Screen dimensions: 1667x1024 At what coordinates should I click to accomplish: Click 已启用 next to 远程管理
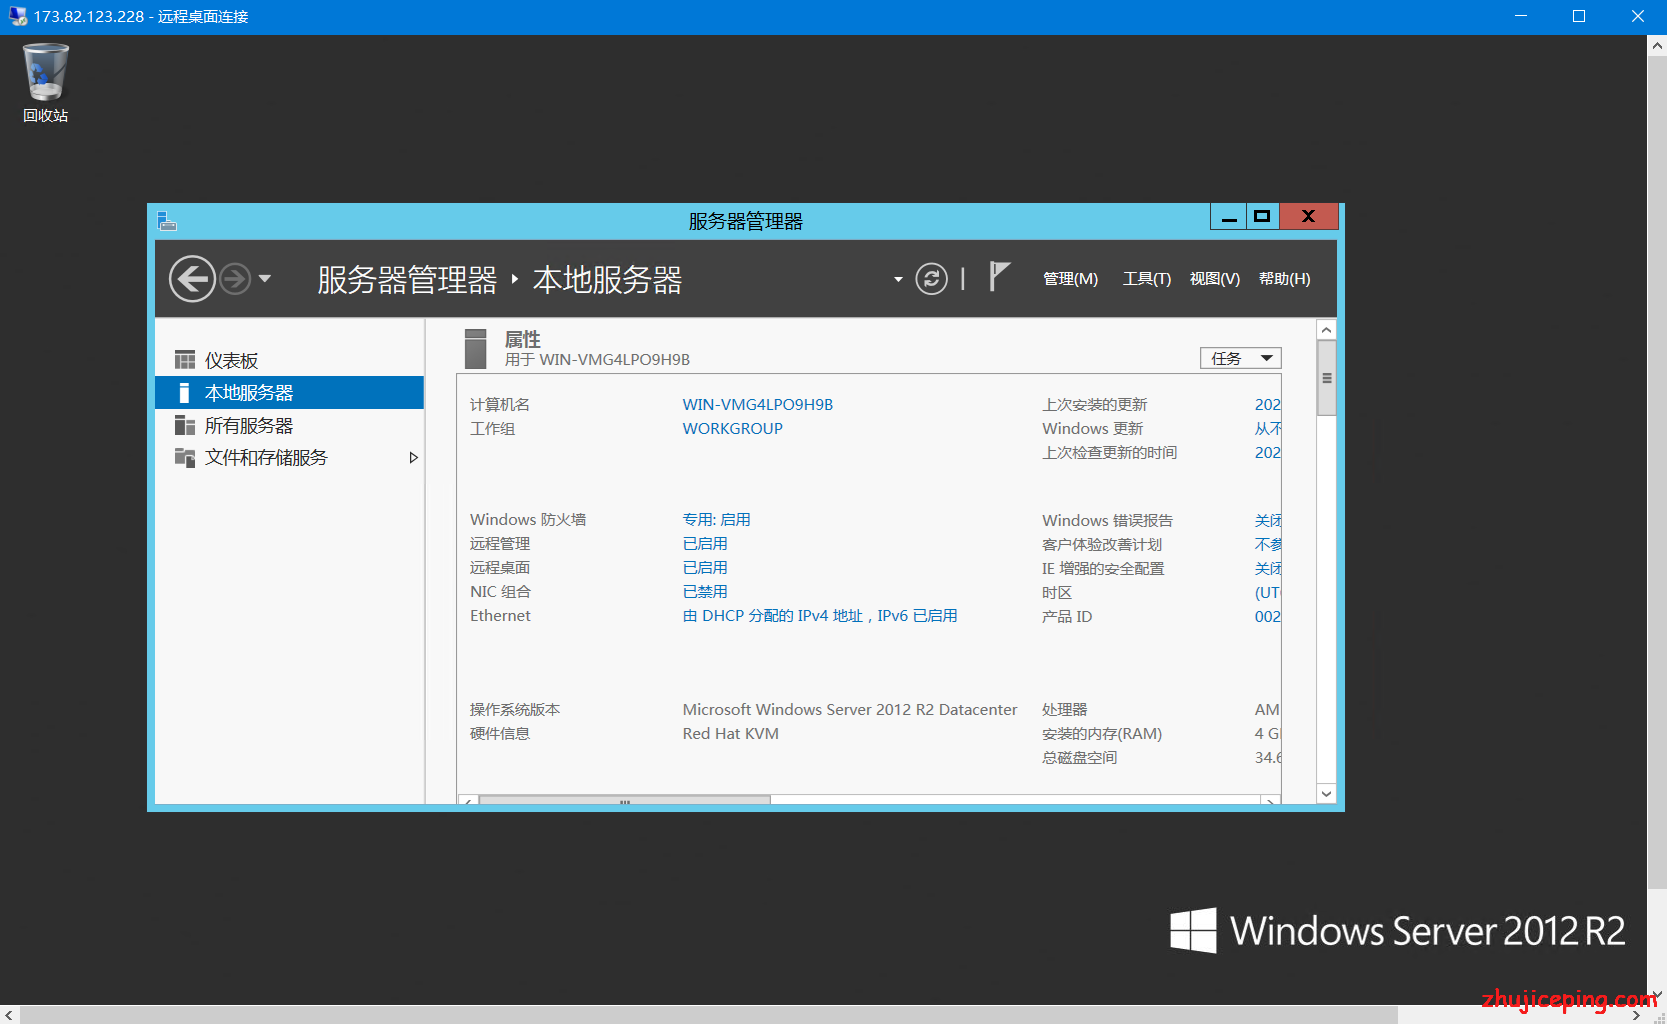(705, 544)
